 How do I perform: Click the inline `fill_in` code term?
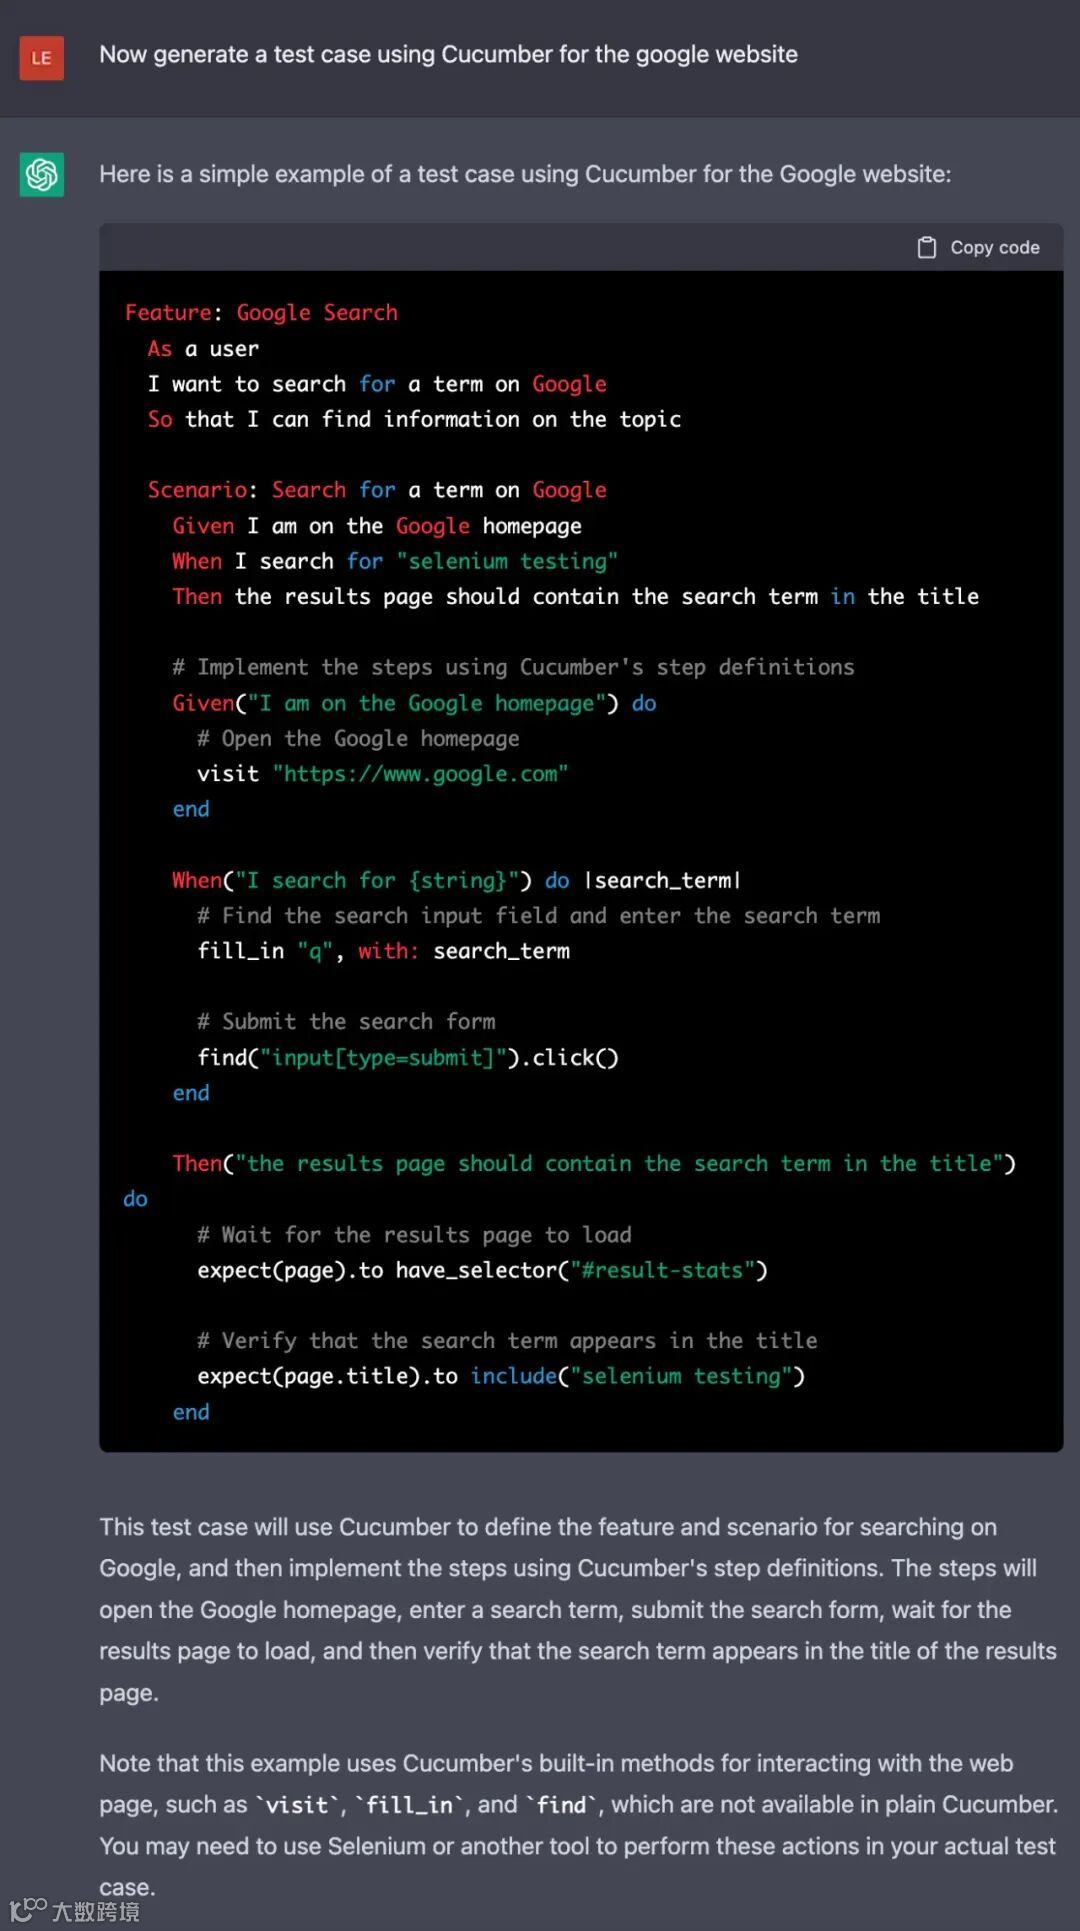tap(410, 1805)
